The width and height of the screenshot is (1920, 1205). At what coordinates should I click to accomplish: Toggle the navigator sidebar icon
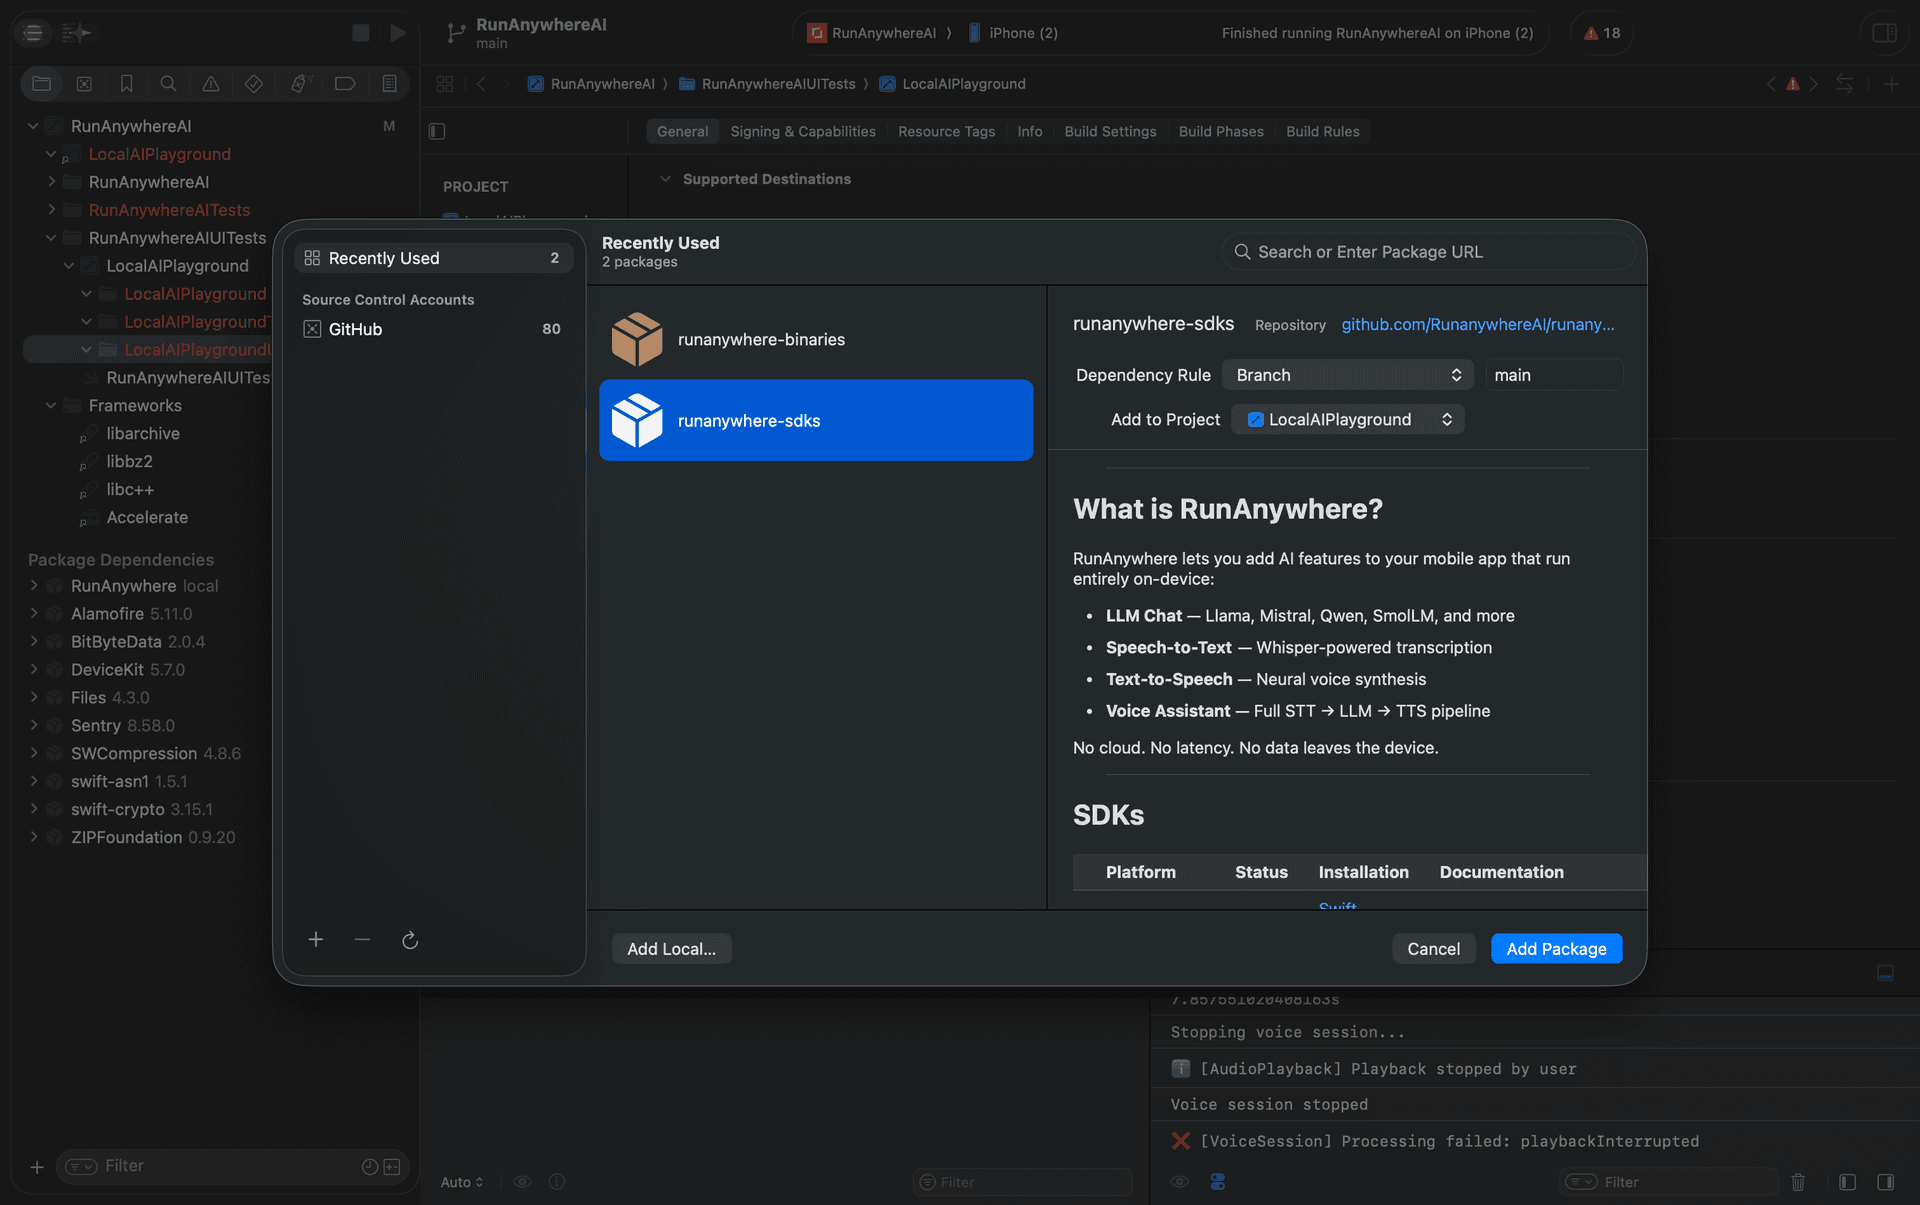click(x=33, y=33)
